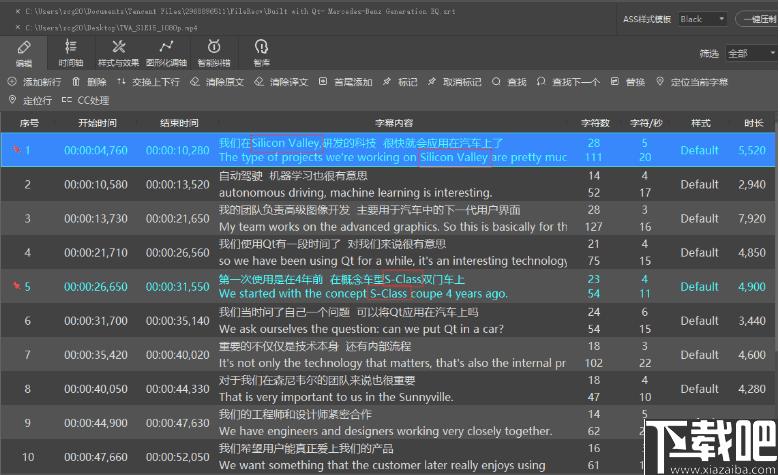Screen dimensions: 780x475
Task: Click the 删除 trash icon
Action: point(76,82)
